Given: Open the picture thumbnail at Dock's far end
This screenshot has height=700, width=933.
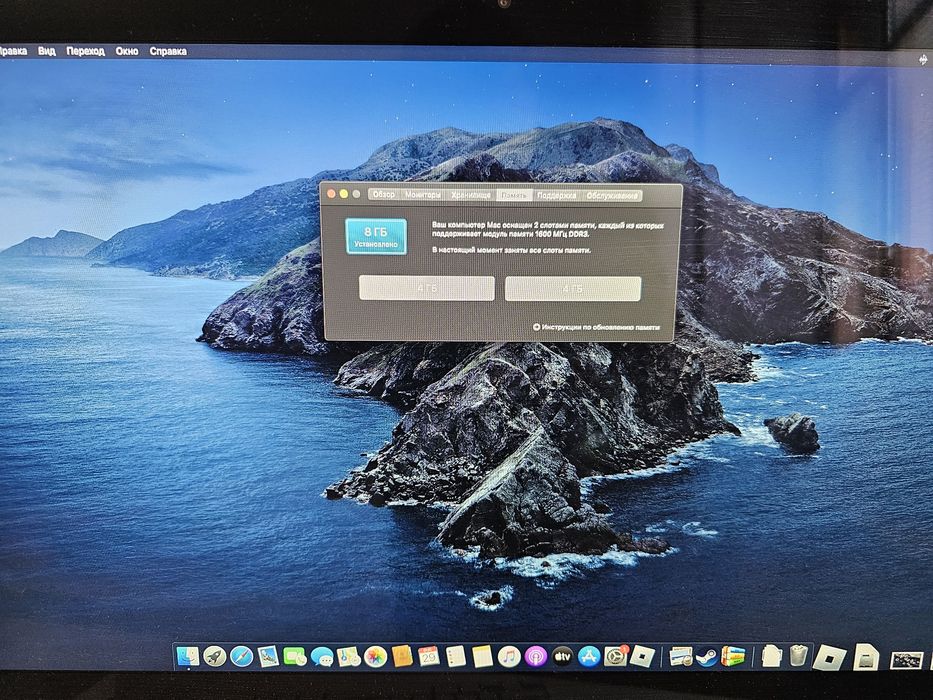Looking at the screenshot, I should tap(906, 660).
